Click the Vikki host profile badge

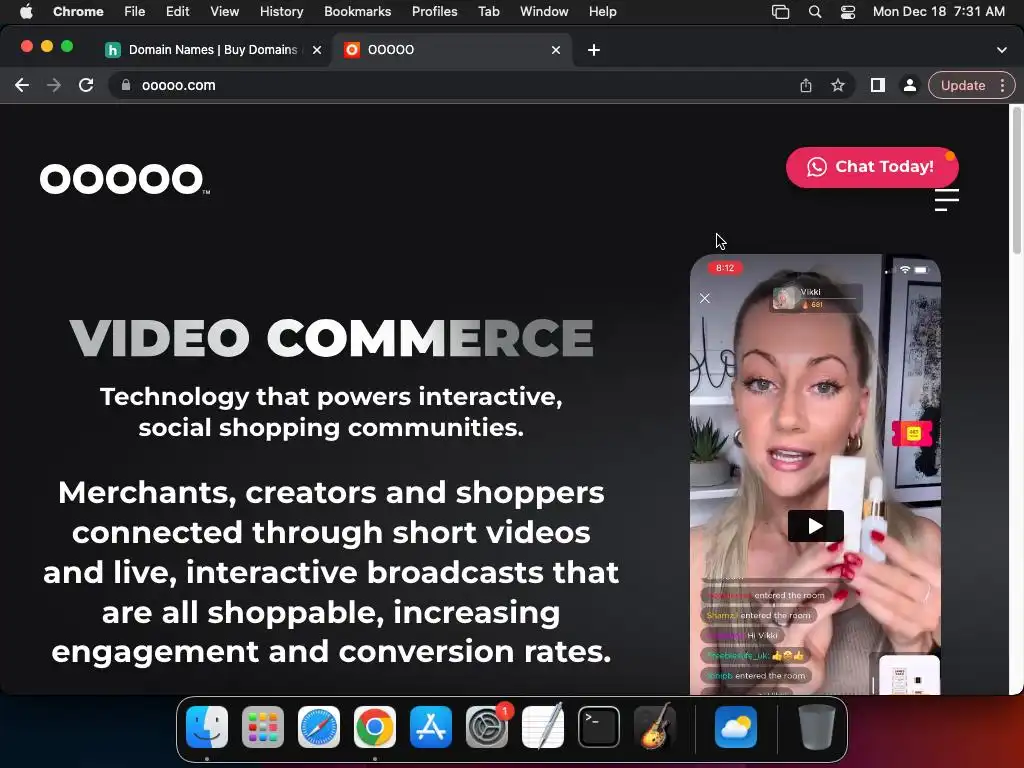[x=815, y=298]
